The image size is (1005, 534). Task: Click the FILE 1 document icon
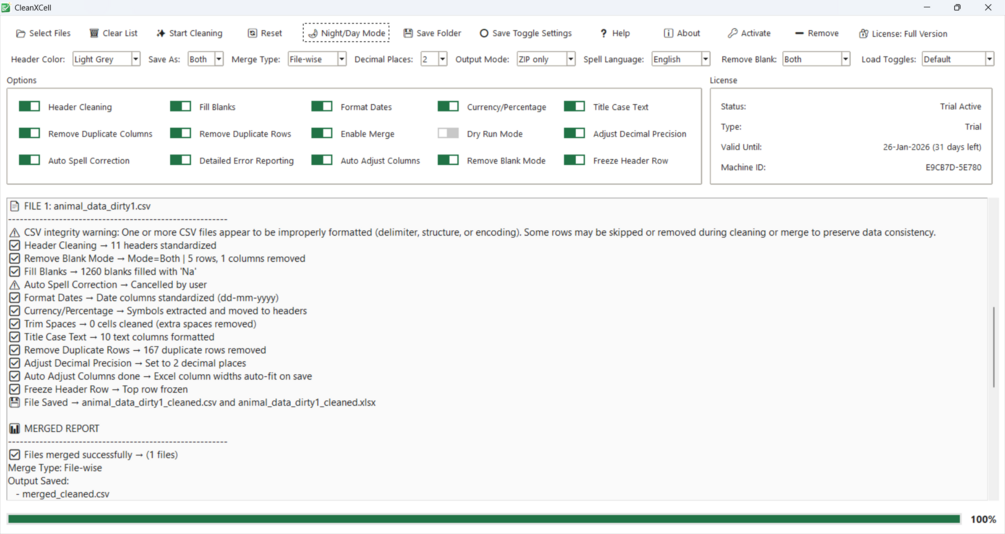[14, 206]
